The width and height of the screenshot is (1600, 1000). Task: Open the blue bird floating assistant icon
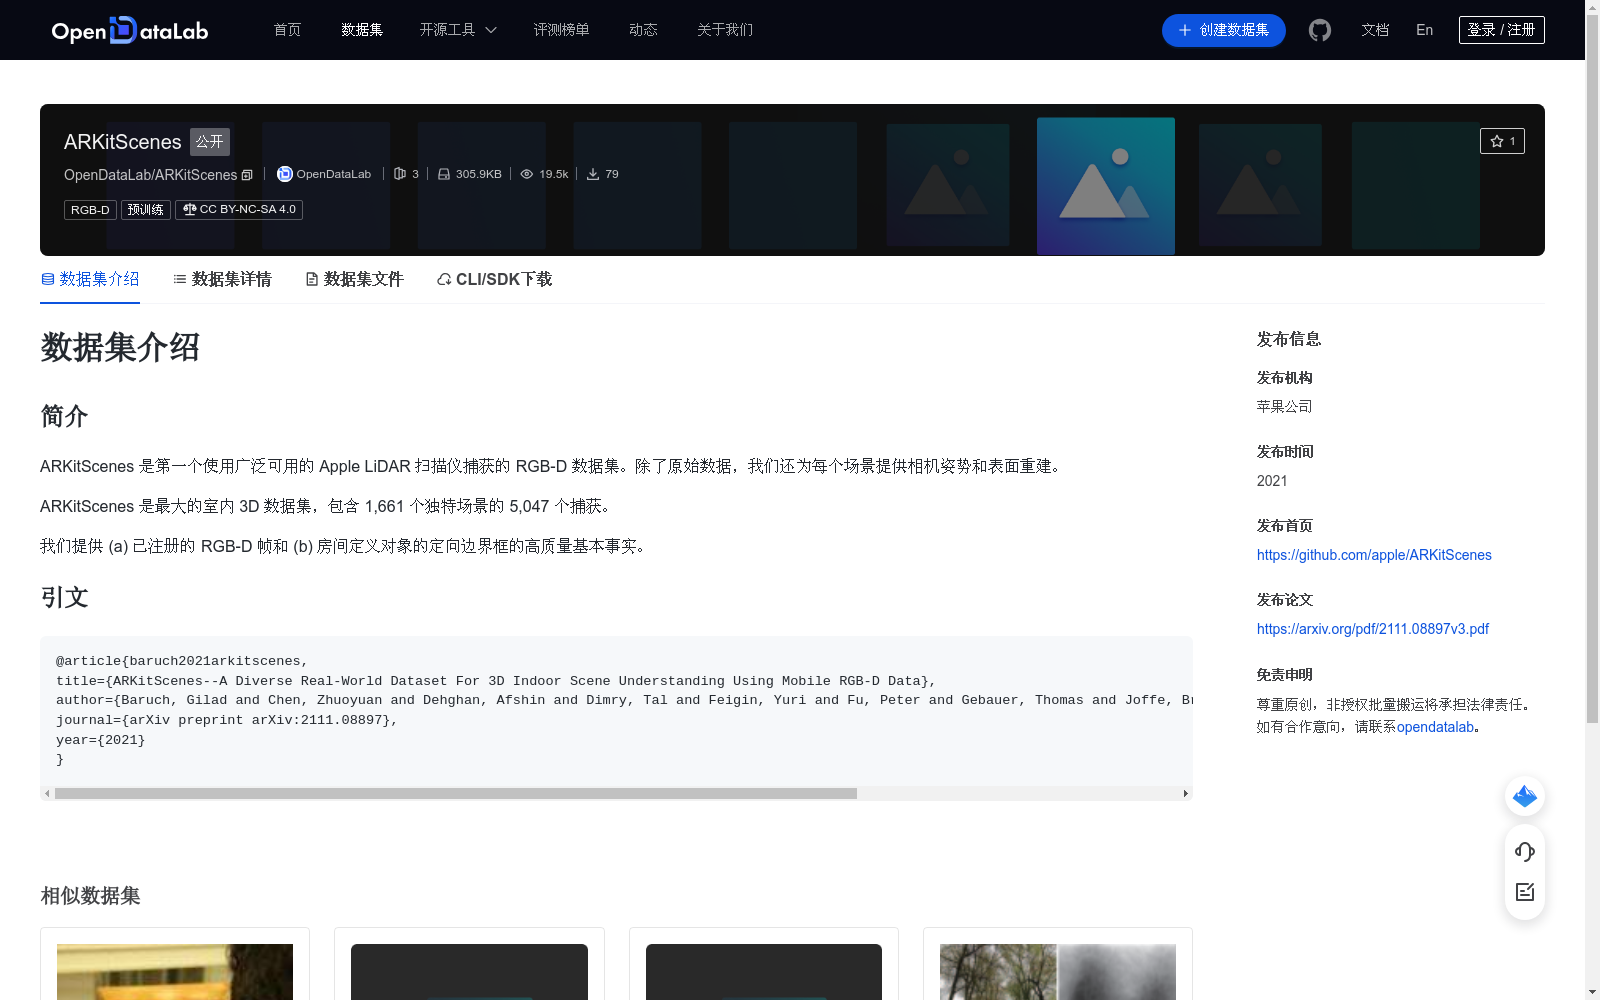tap(1525, 796)
